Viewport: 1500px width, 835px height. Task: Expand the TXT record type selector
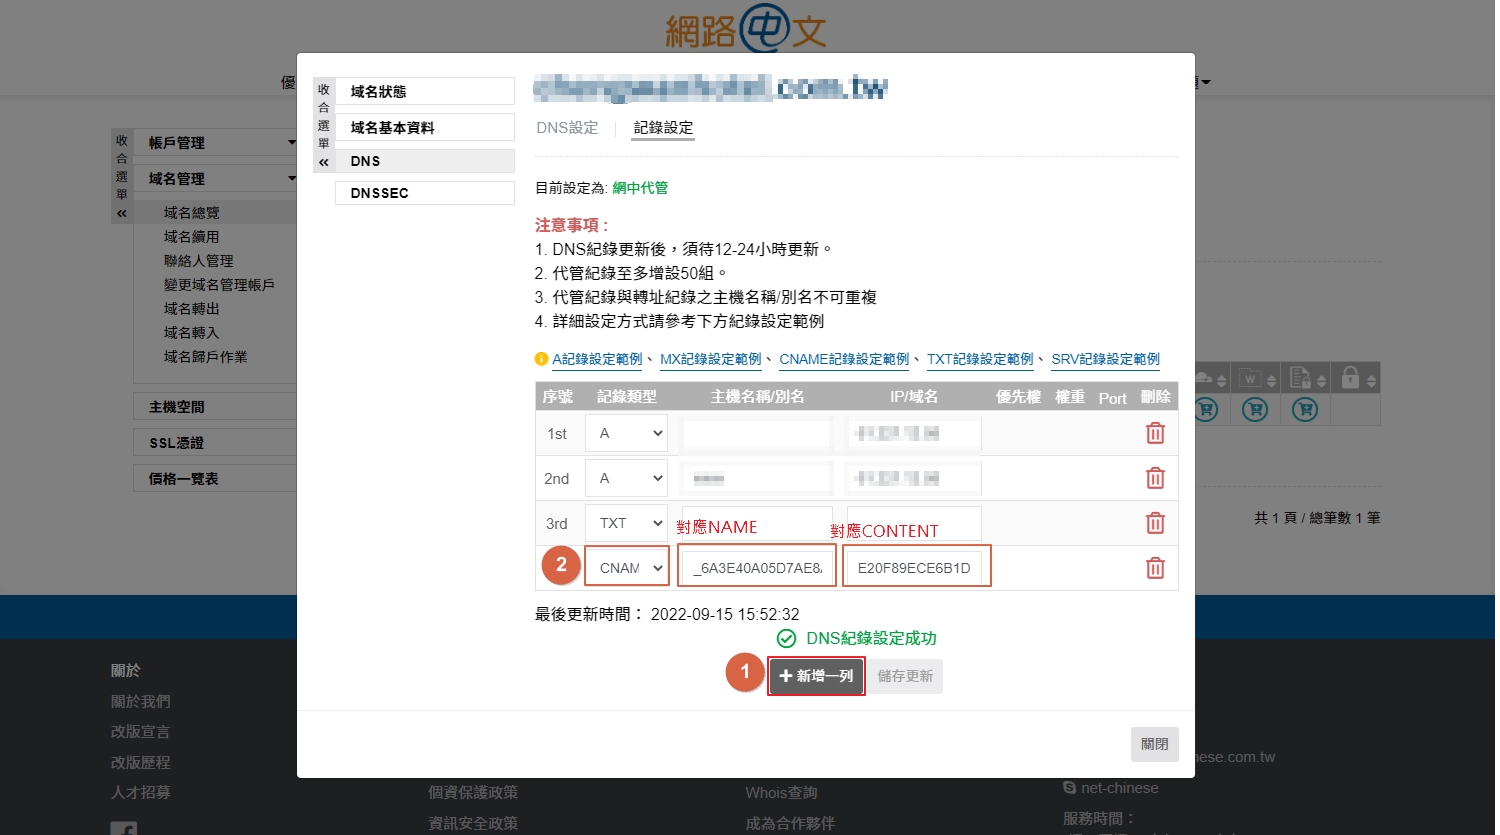pyautogui.click(x=627, y=523)
